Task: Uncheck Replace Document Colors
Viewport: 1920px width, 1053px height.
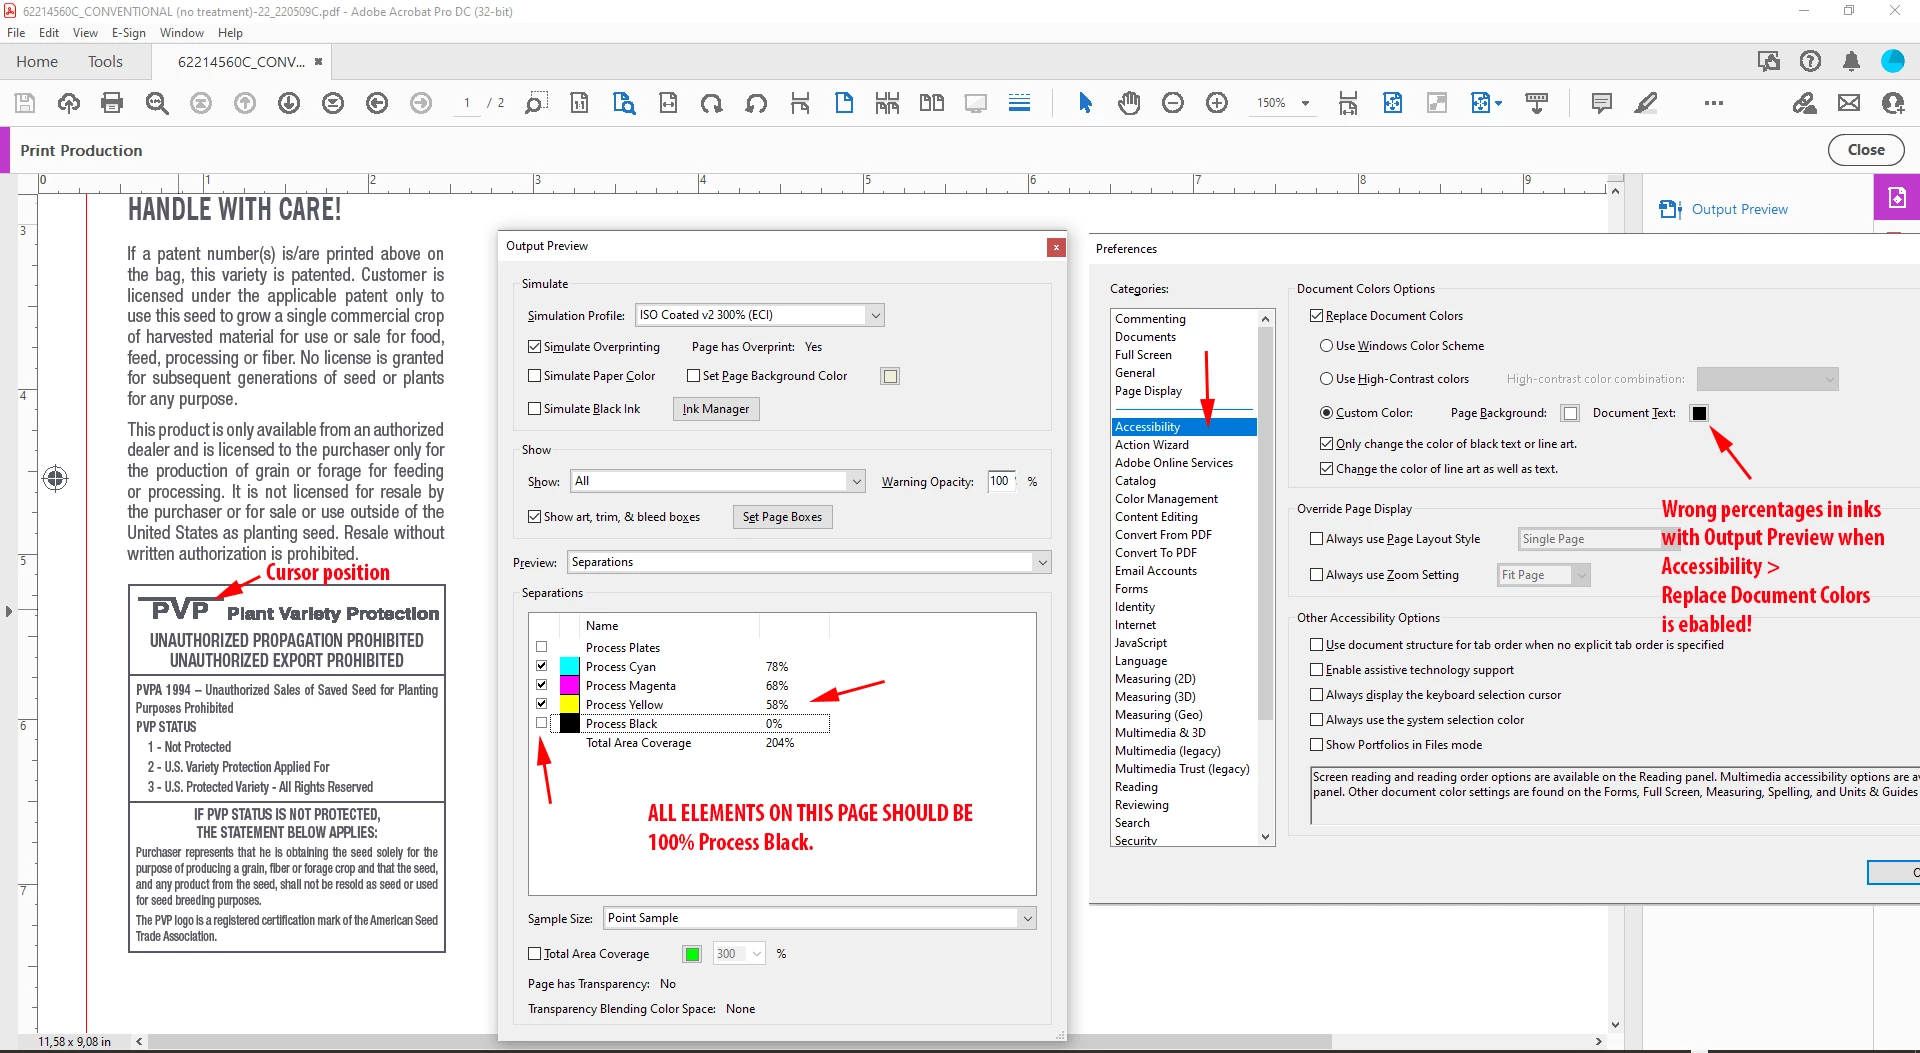Action: pos(1317,316)
